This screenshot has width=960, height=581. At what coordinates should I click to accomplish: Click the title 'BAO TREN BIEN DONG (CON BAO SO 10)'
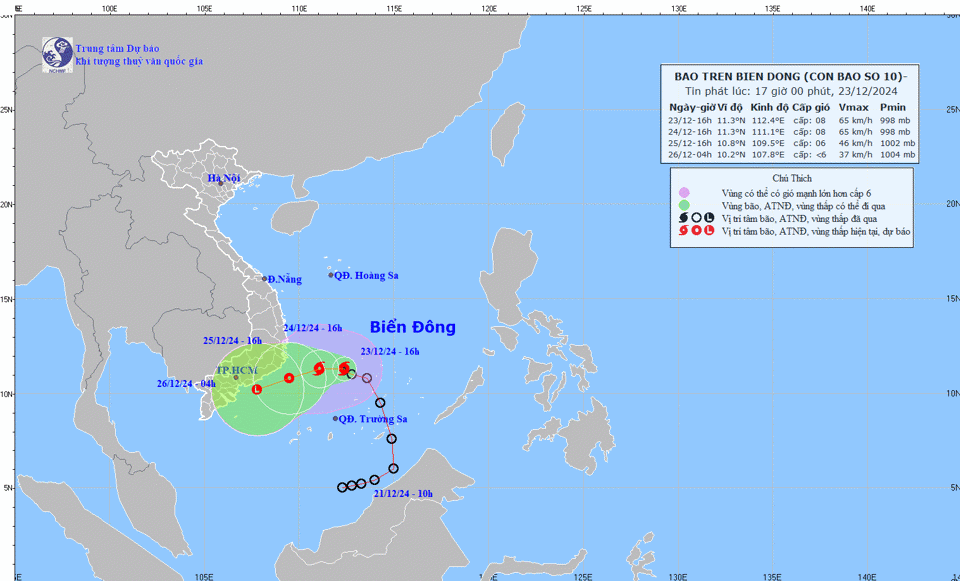click(789, 77)
